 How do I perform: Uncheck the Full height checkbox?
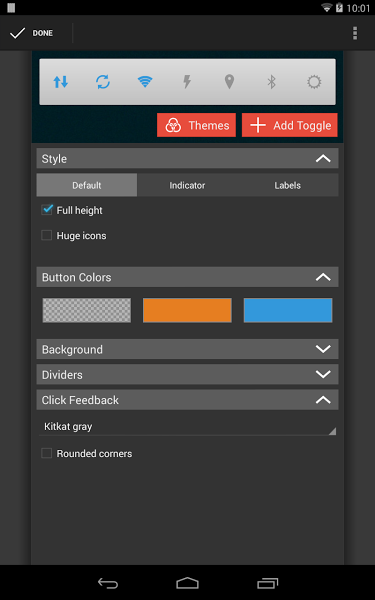[x=47, y=210]
